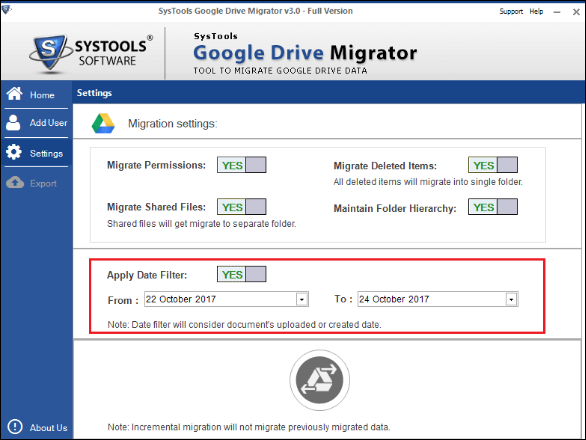Click the Settings header label

click(95, 93)
